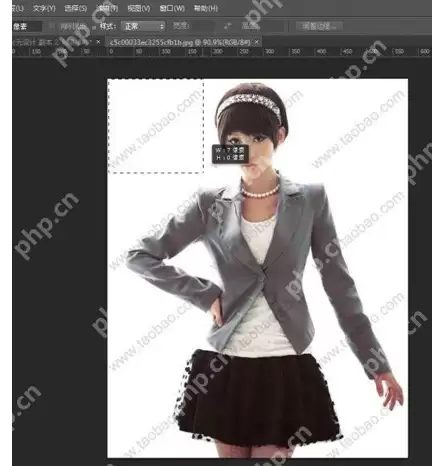Click inside the dashed marquee selection
Viewport: 432px width, 466px height.
[x=156, y=126]
